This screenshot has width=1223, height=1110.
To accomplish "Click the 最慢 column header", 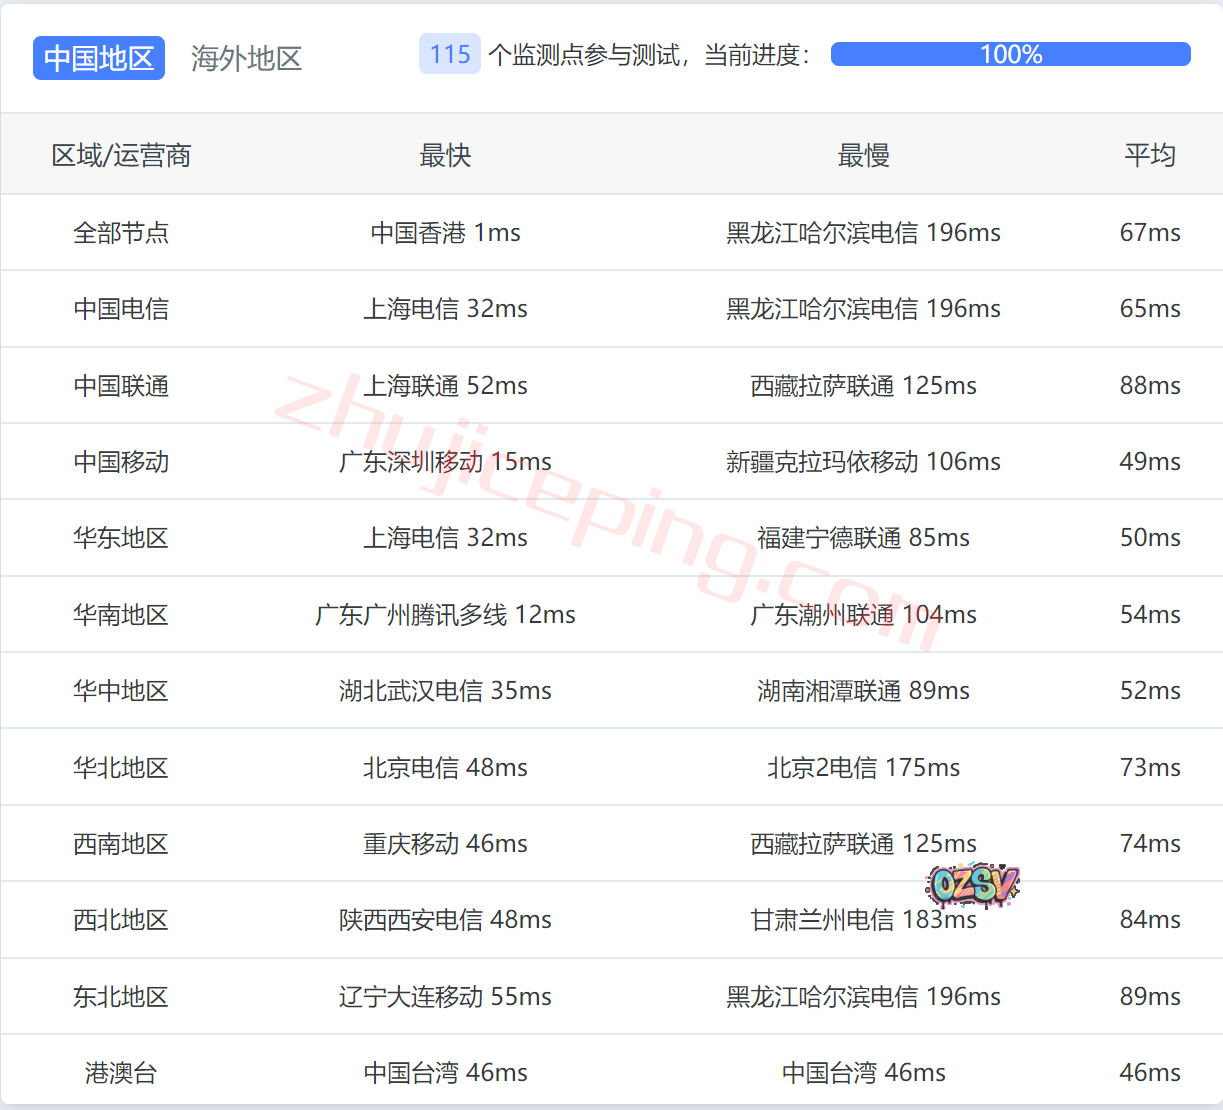I will pyautogui.click(x=863, y=155).
